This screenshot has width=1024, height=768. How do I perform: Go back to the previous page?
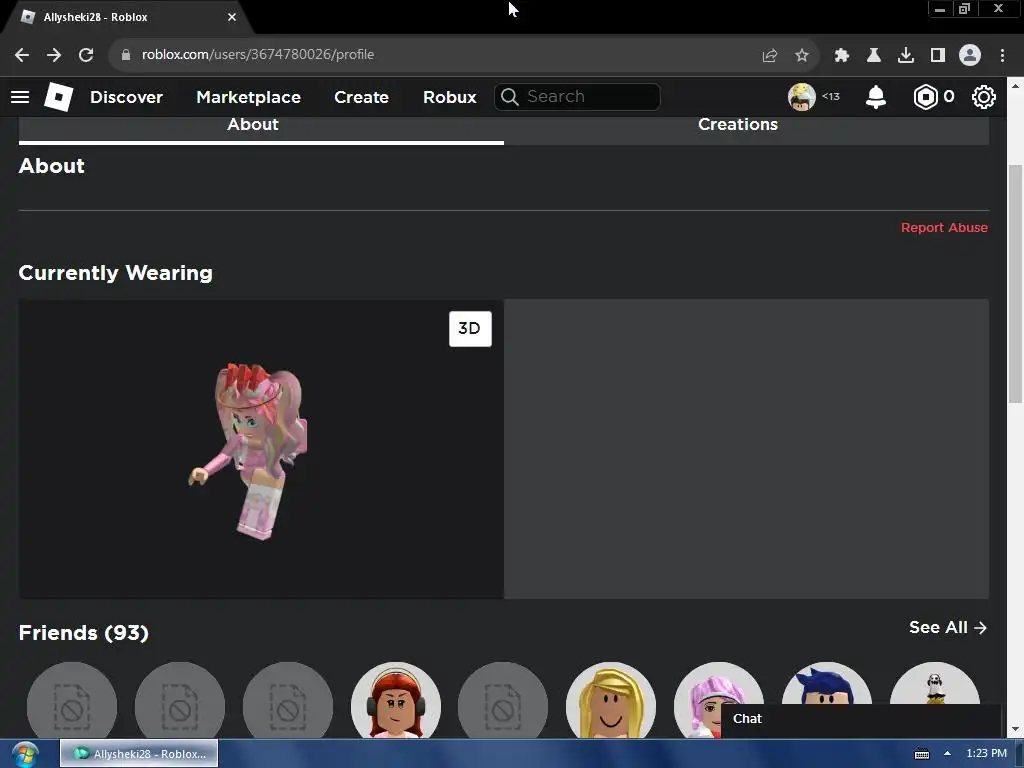pyautogui.click(x=22, y=55)
